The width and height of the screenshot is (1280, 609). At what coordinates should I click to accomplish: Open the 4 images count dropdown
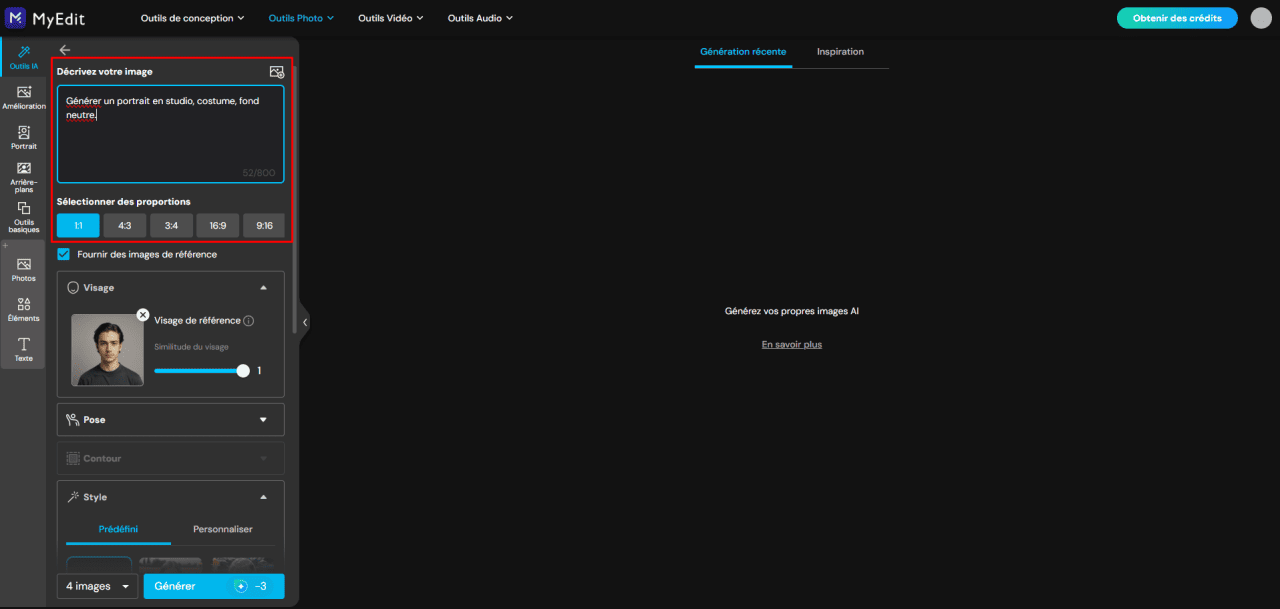[97, 586]
